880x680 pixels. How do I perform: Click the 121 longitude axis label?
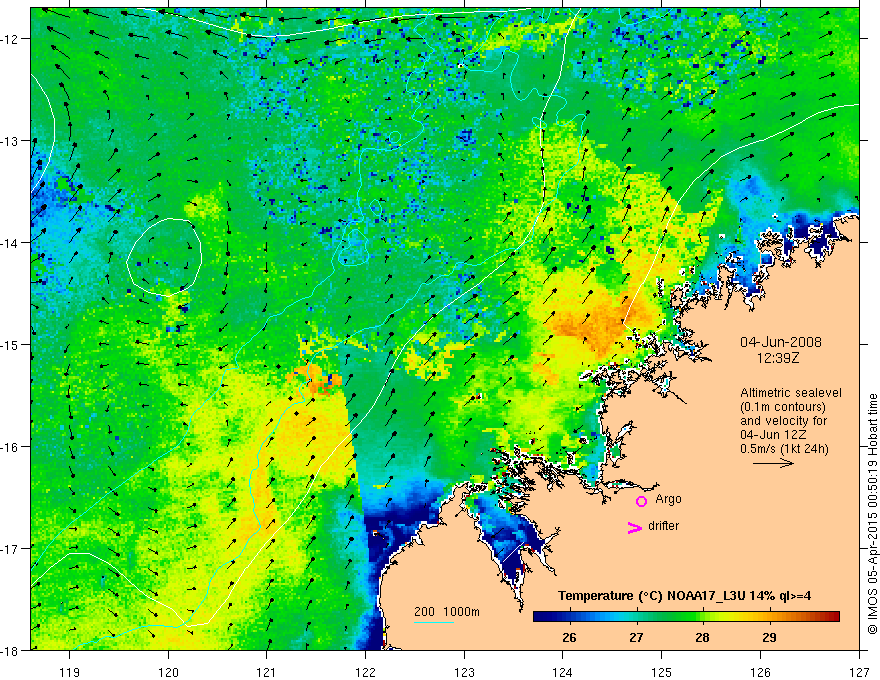coord(267,672)
